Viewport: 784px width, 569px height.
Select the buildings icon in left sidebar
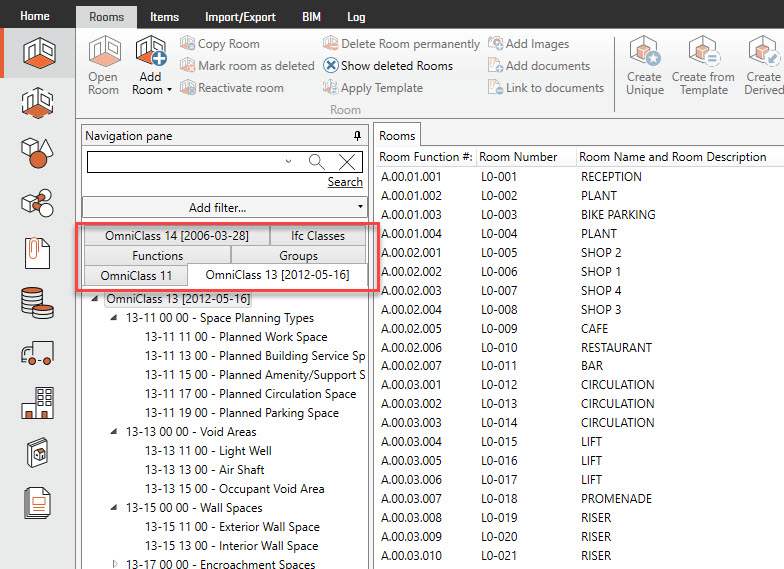pos(37,403)
